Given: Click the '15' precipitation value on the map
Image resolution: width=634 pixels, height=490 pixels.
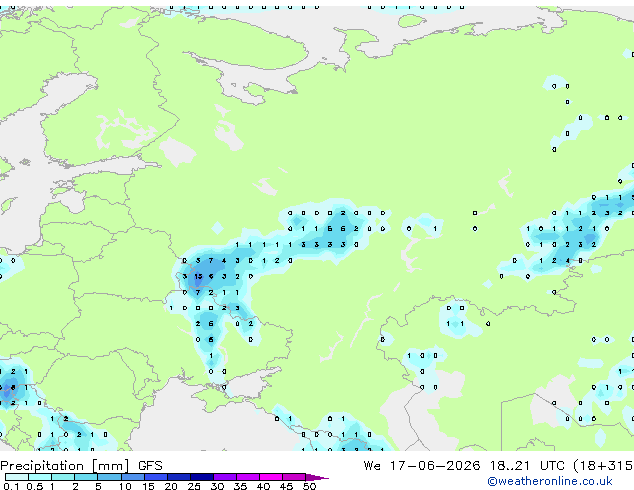Looking at the screenshot, I should (x=198, y=277).
